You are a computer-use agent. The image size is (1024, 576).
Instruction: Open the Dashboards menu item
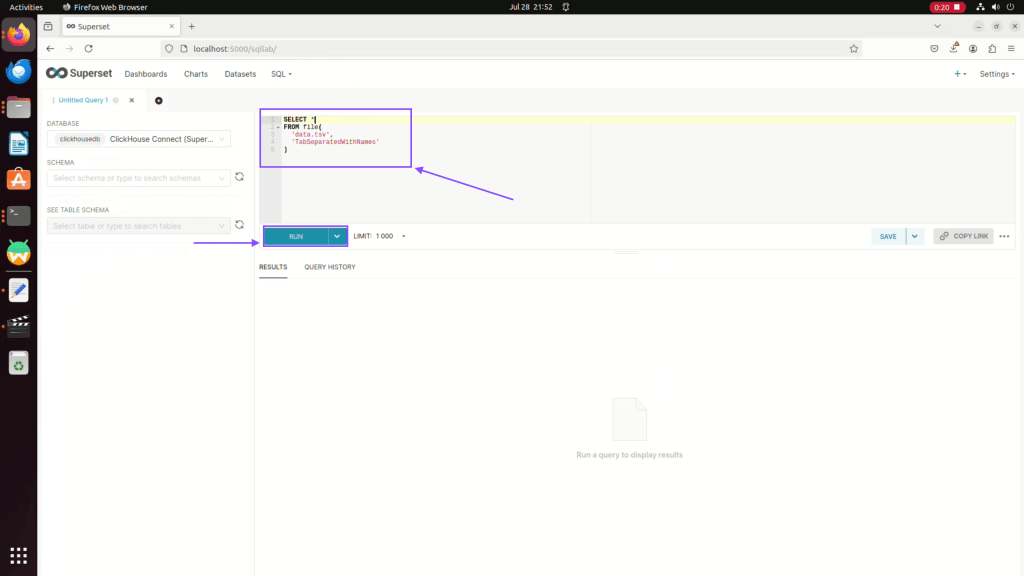(145, 74)
